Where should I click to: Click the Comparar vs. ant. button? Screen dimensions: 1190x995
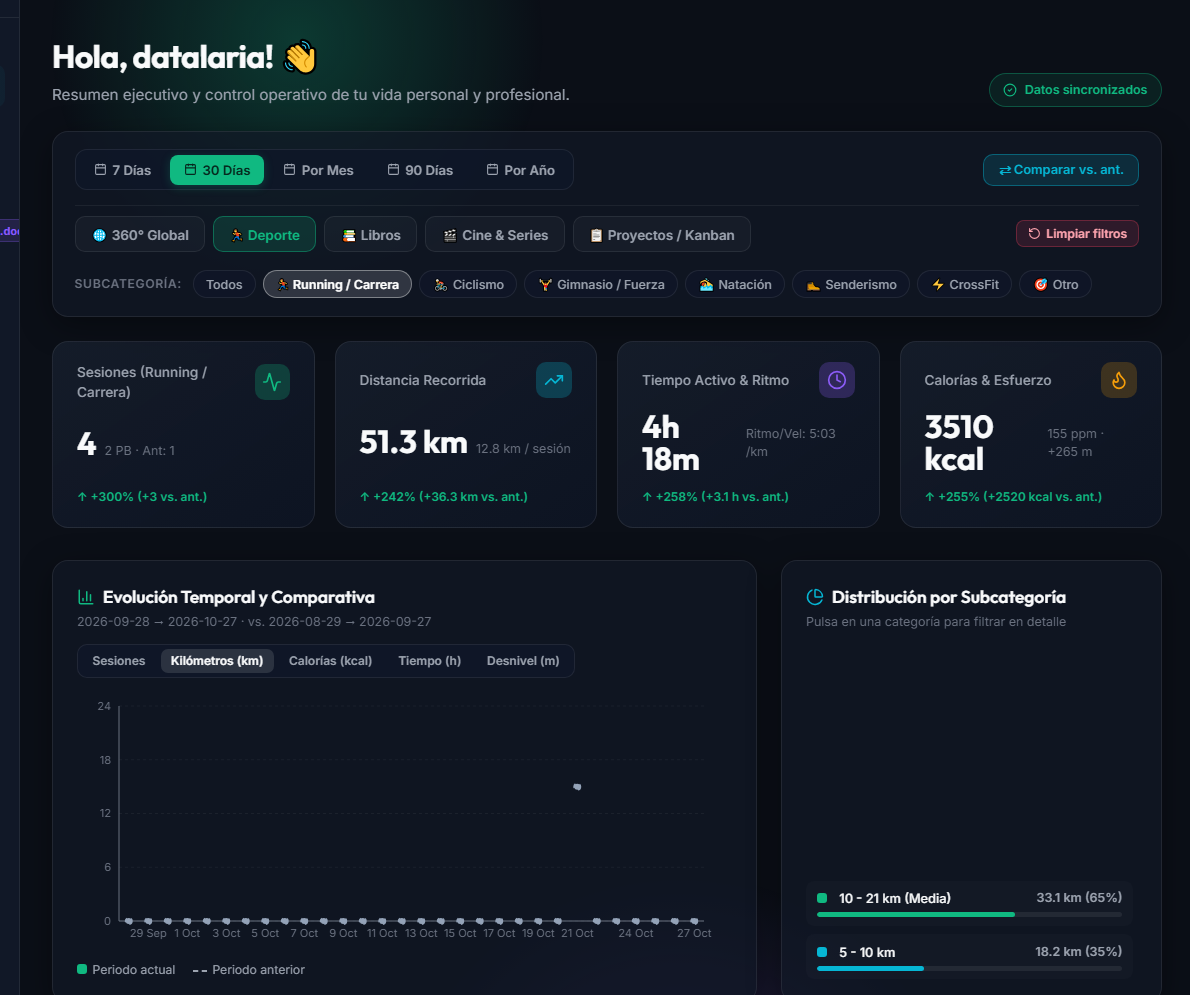pos(1060,170)
